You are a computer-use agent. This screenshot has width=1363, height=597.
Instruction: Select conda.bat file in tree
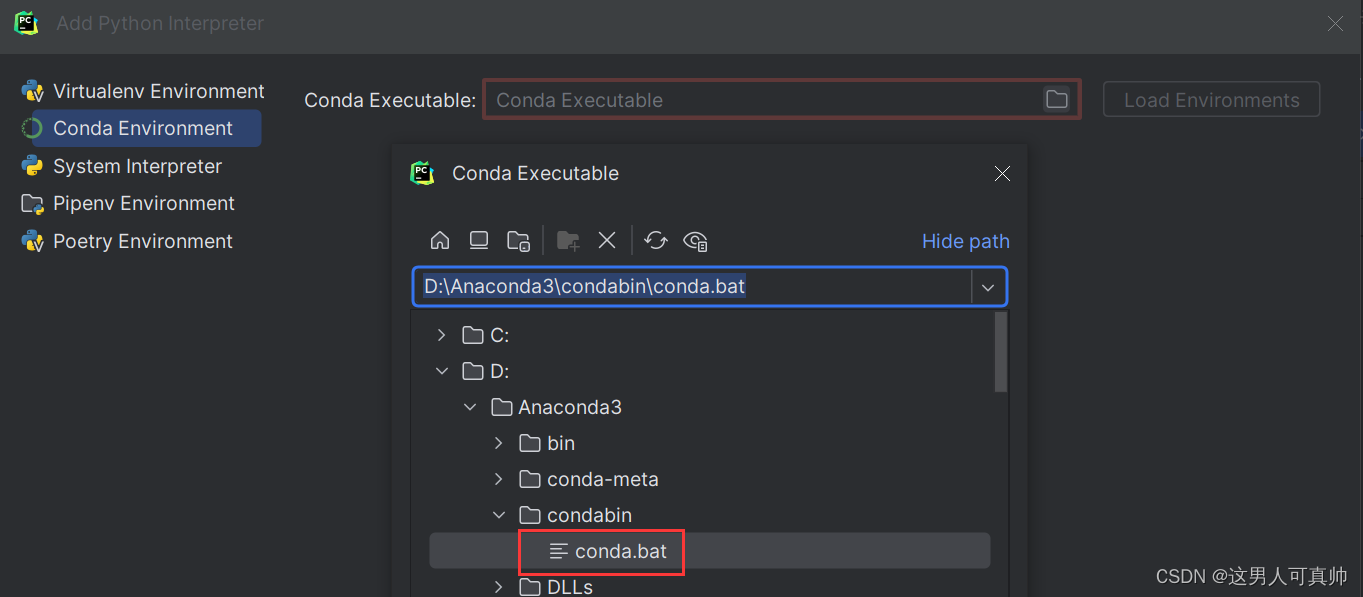click(709, 551)
